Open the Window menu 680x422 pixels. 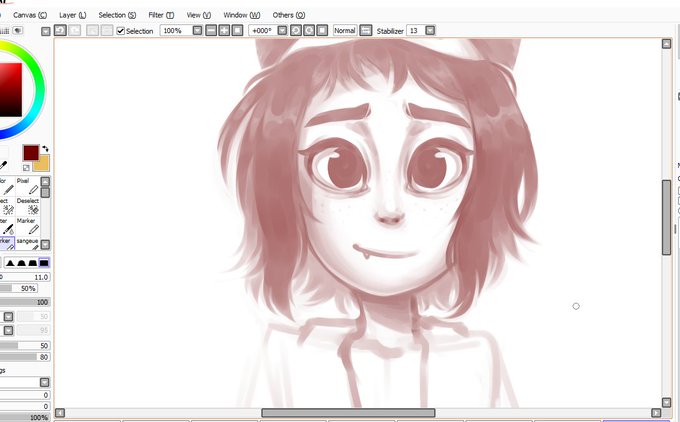[242, 15]
